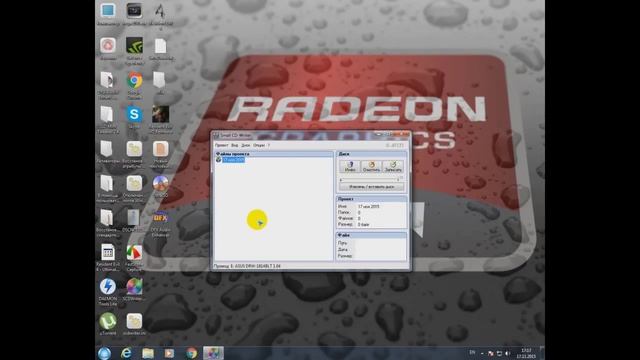Click the taskbar clock
This screenshot has height=360, width=640.
click(527, 353)
